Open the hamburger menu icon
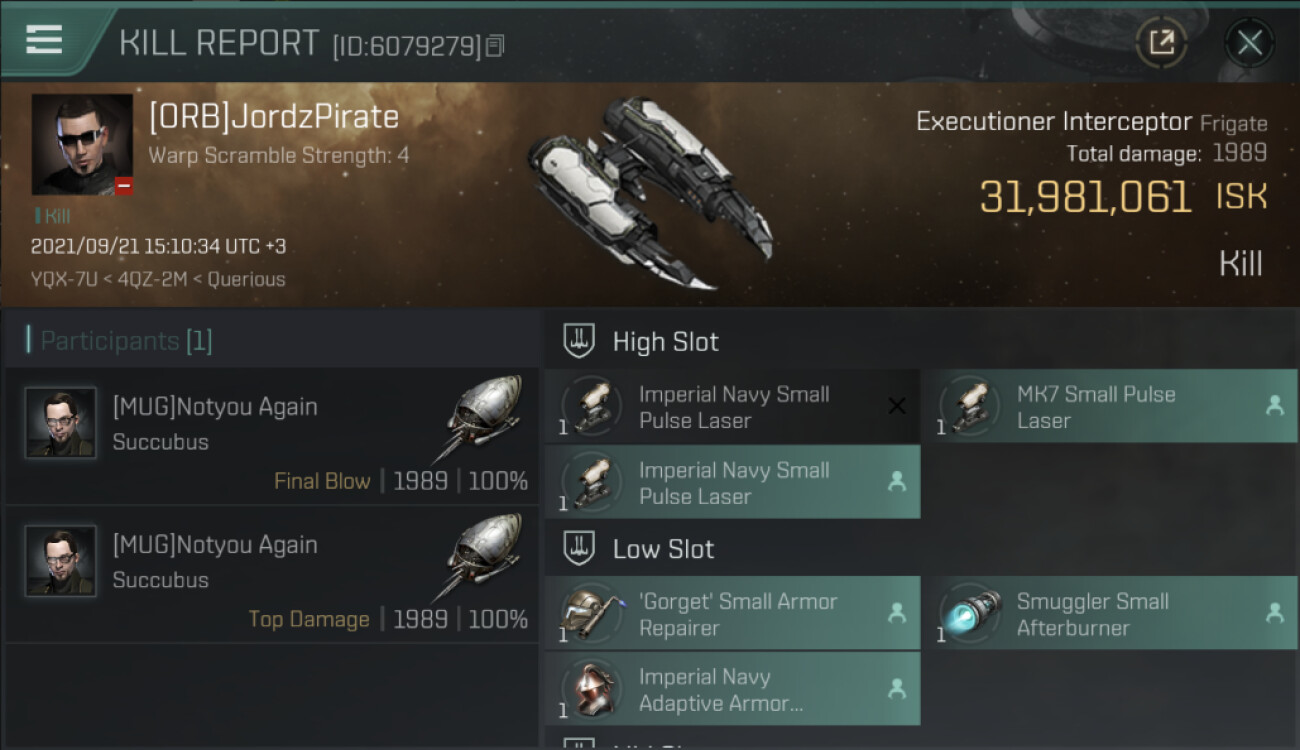The height and width of the screenshot is (750, 1300). (x=44, y=40)
